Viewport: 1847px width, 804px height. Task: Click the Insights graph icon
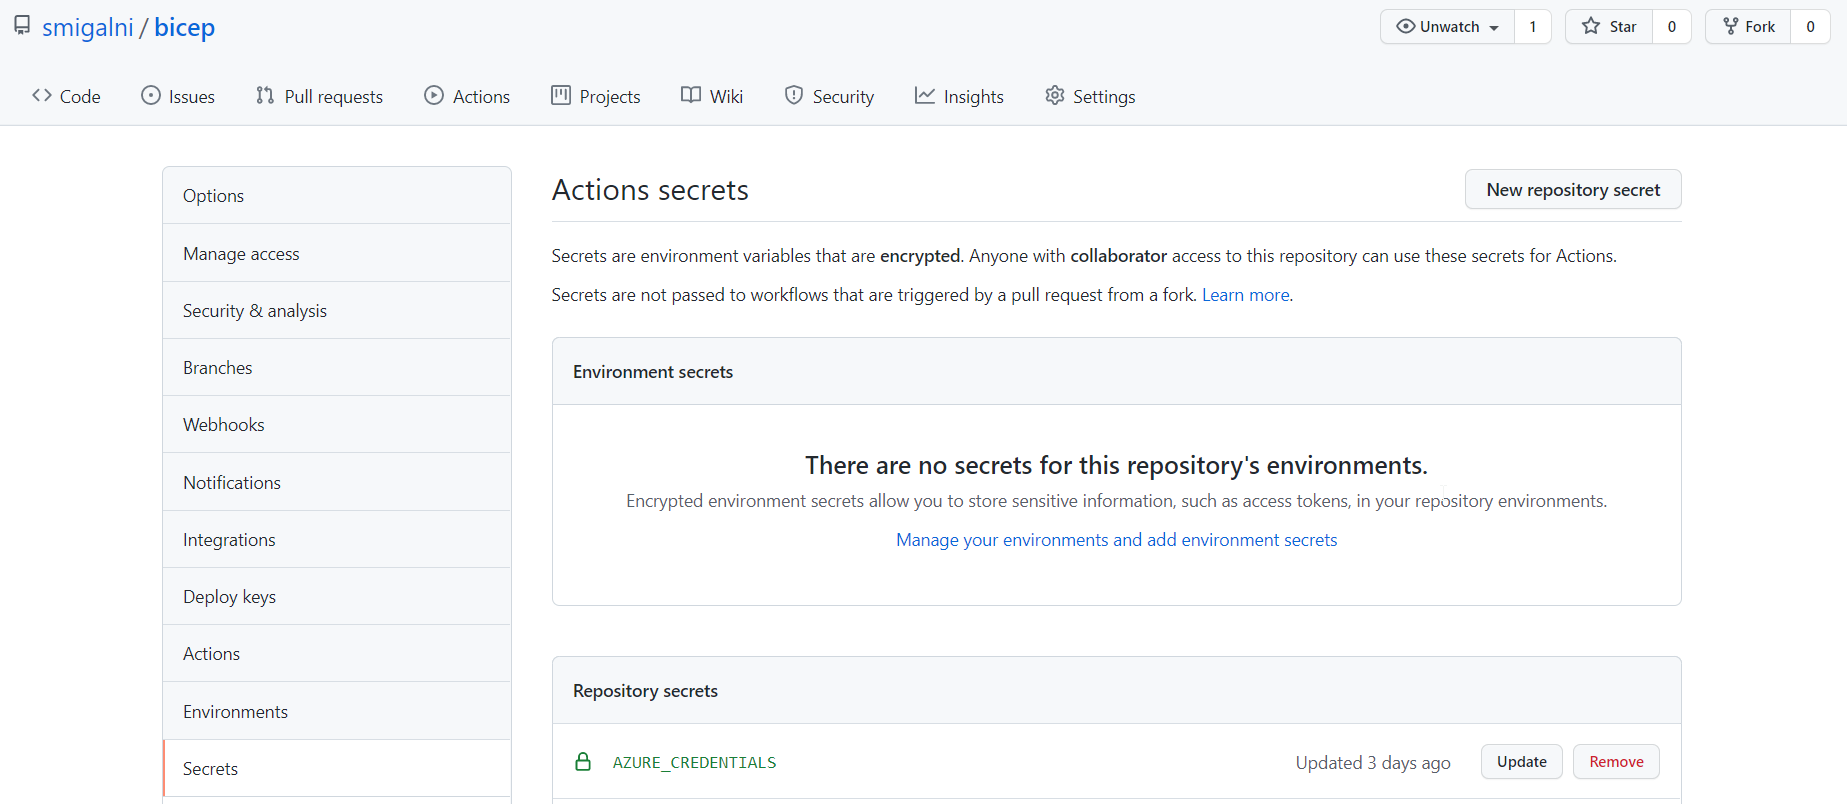coord(925,96)
